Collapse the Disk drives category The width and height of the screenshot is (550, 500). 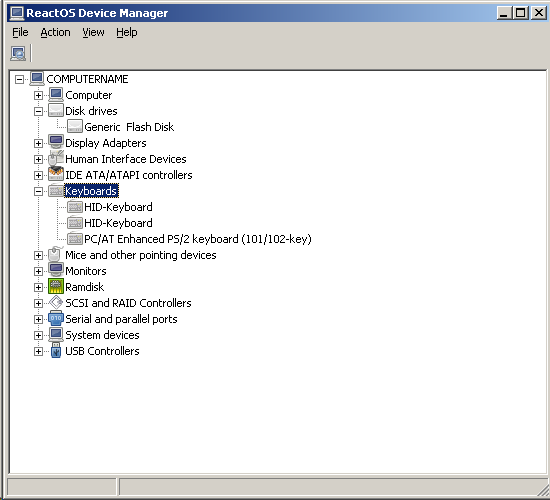tap(38, 111)
